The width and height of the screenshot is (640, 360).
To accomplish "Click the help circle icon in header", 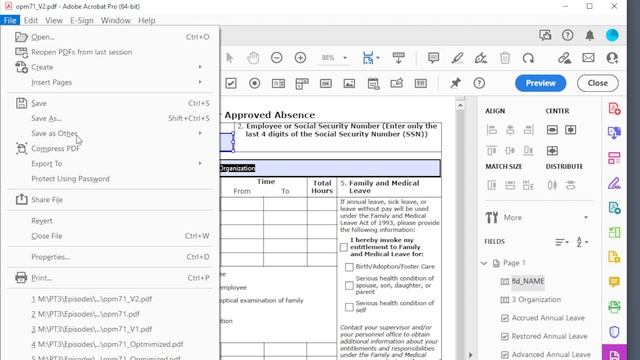I will (x=568, y=36).
